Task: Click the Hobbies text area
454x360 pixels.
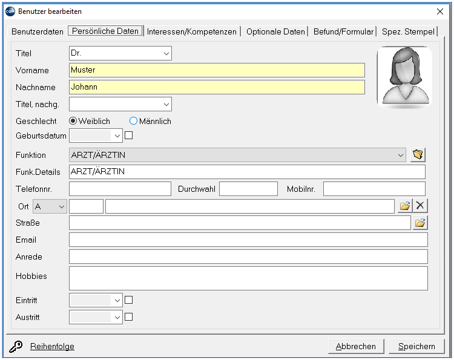Action: coord(248,278)
